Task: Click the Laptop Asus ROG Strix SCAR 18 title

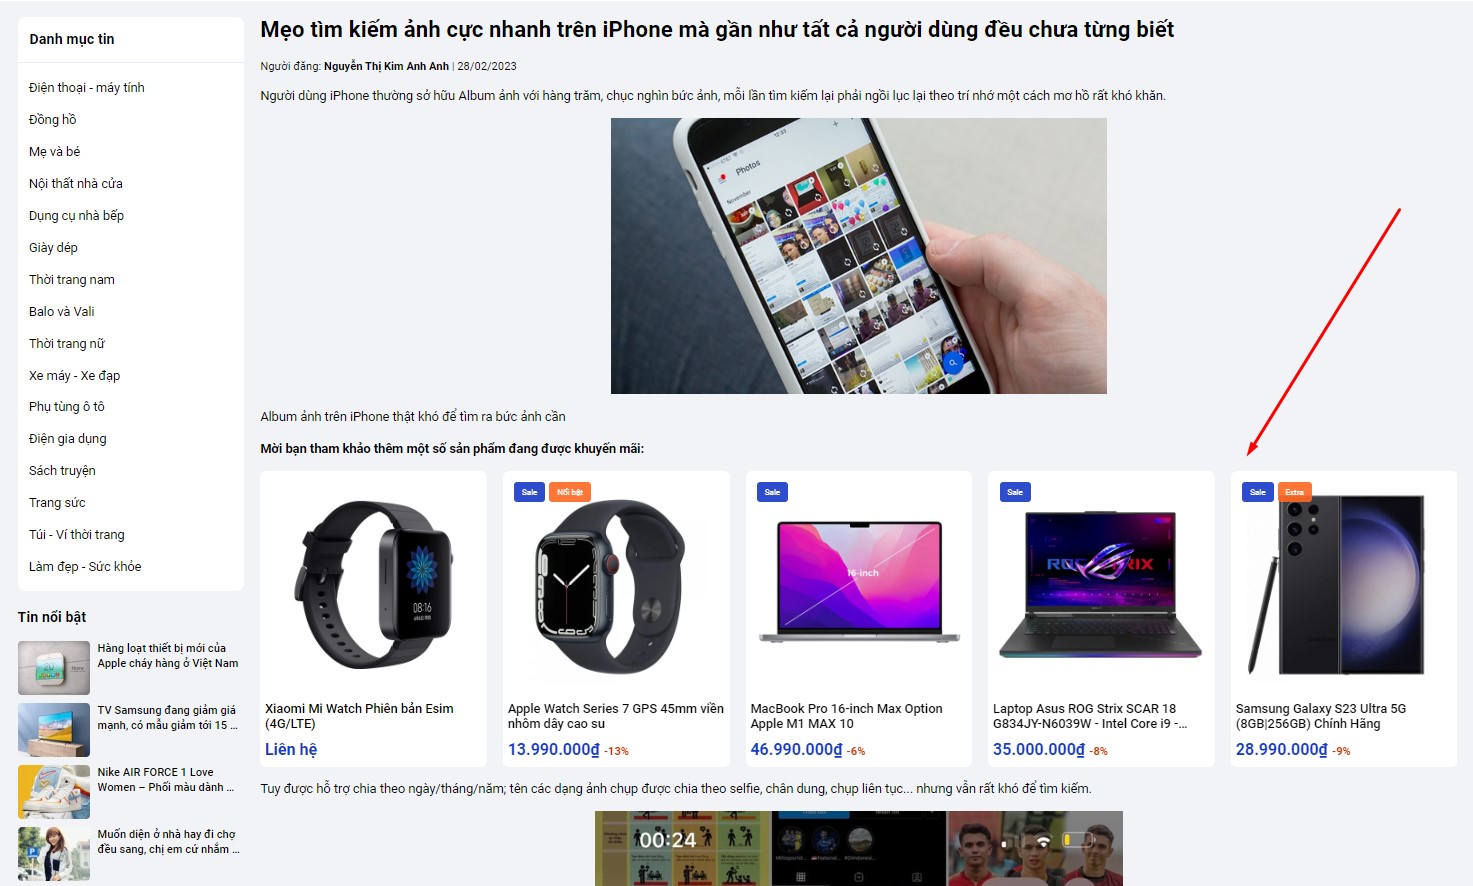Action: (x=1090, y=716)
